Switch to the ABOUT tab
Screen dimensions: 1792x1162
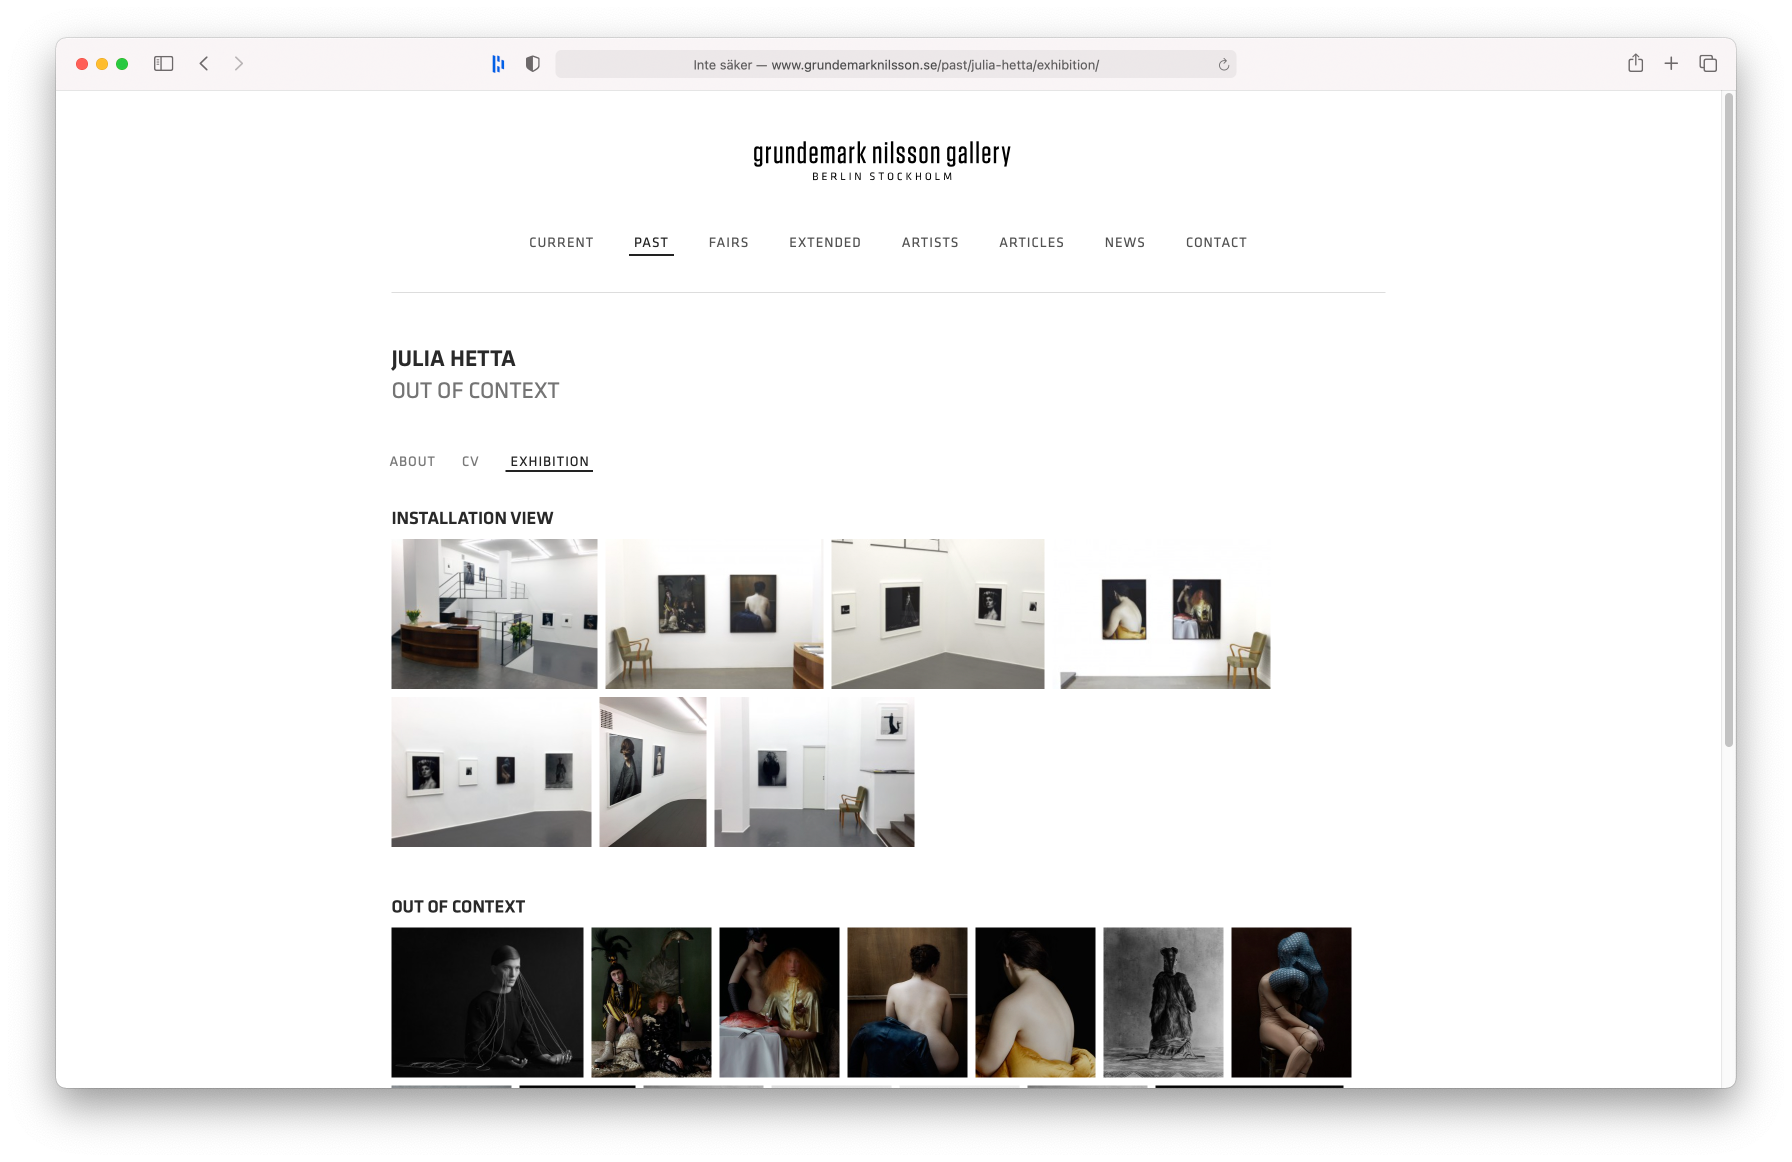(412, 462)
